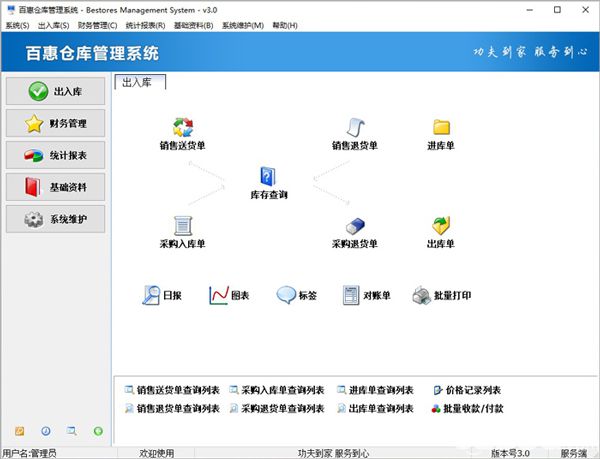Click the 统计报表 sidebar button
600x459 pixels.
55,155
